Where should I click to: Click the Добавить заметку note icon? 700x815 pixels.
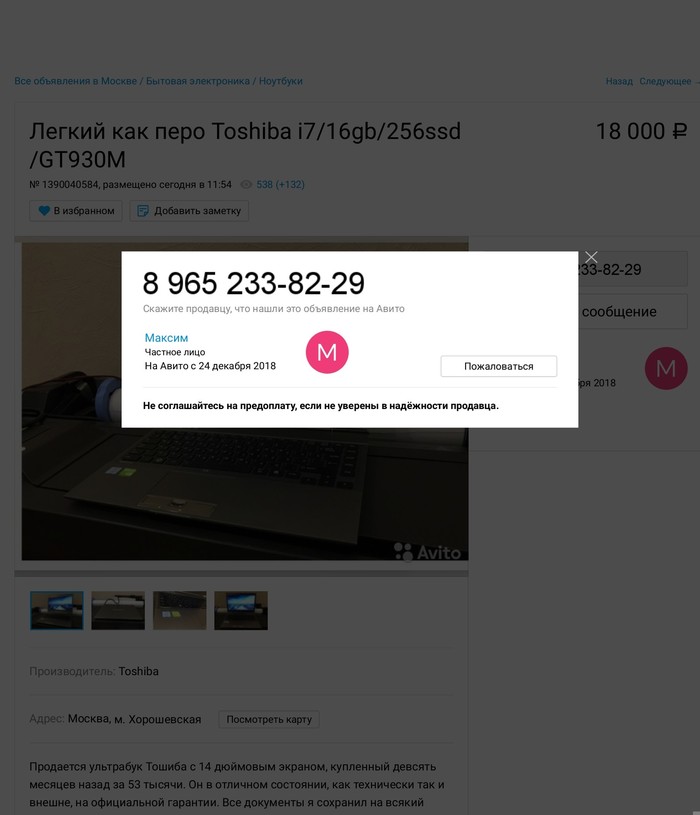[142, 211]
